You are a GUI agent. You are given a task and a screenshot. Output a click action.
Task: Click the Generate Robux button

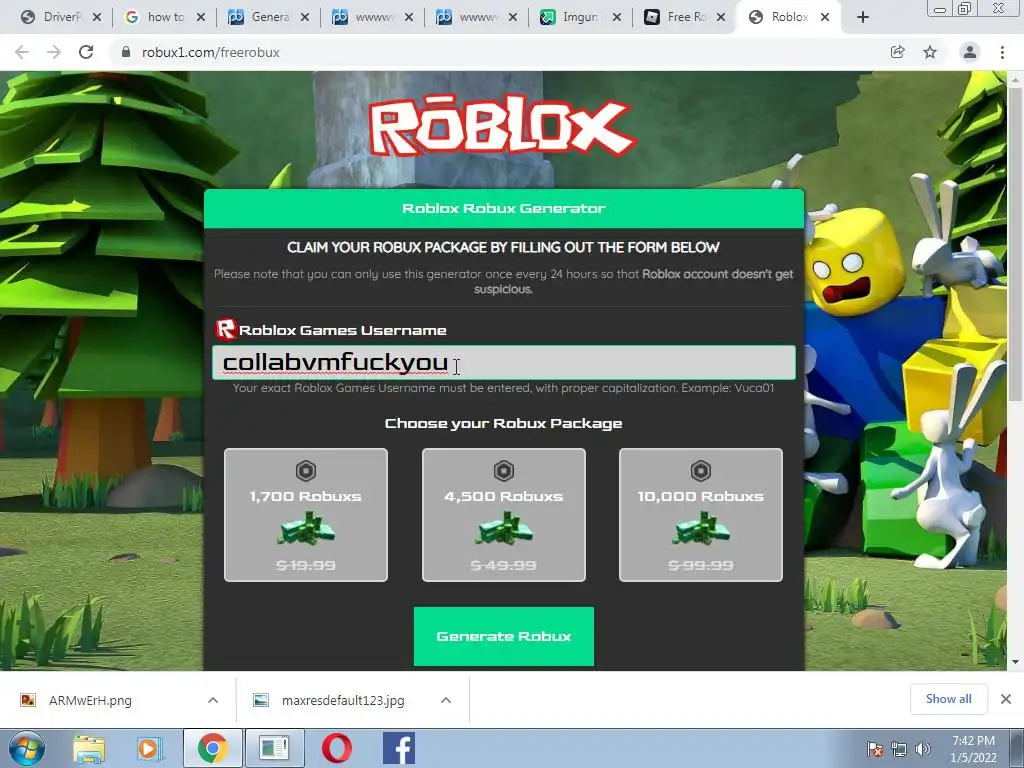[x=504, y=636]
